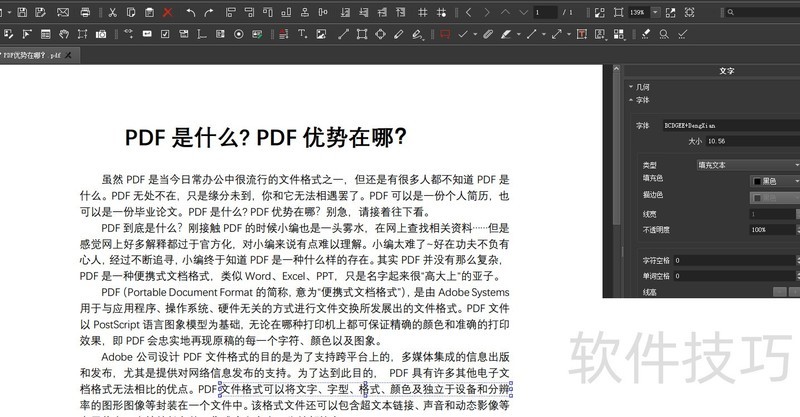This screenshot has height=417, width=800.
Task: Select the Hand pan tool
Action: pos(63,33)
